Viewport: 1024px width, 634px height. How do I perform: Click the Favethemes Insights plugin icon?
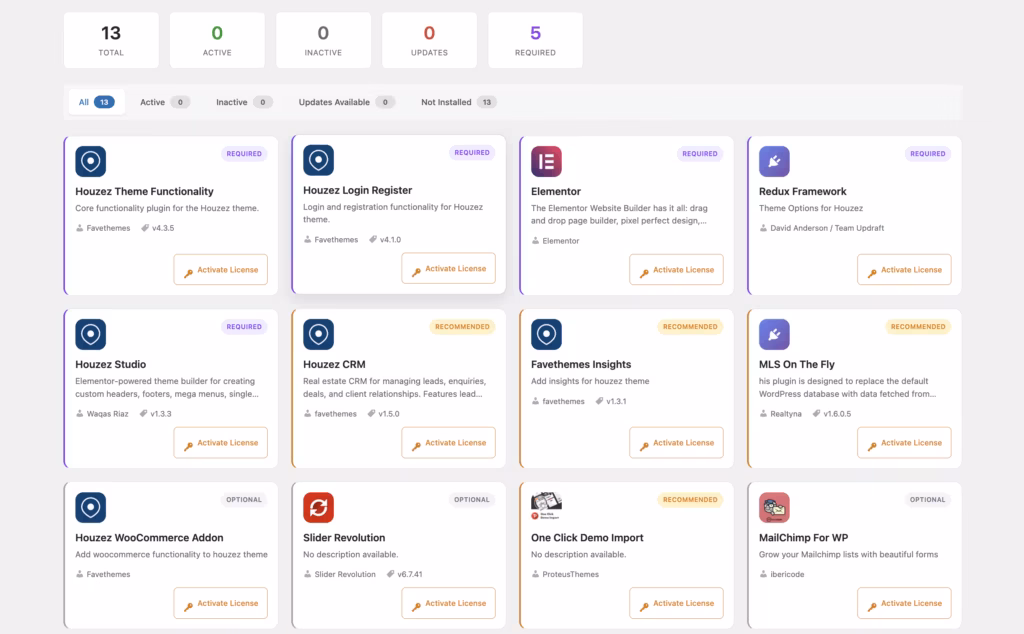pyautogui.click(x=547, y=334)
